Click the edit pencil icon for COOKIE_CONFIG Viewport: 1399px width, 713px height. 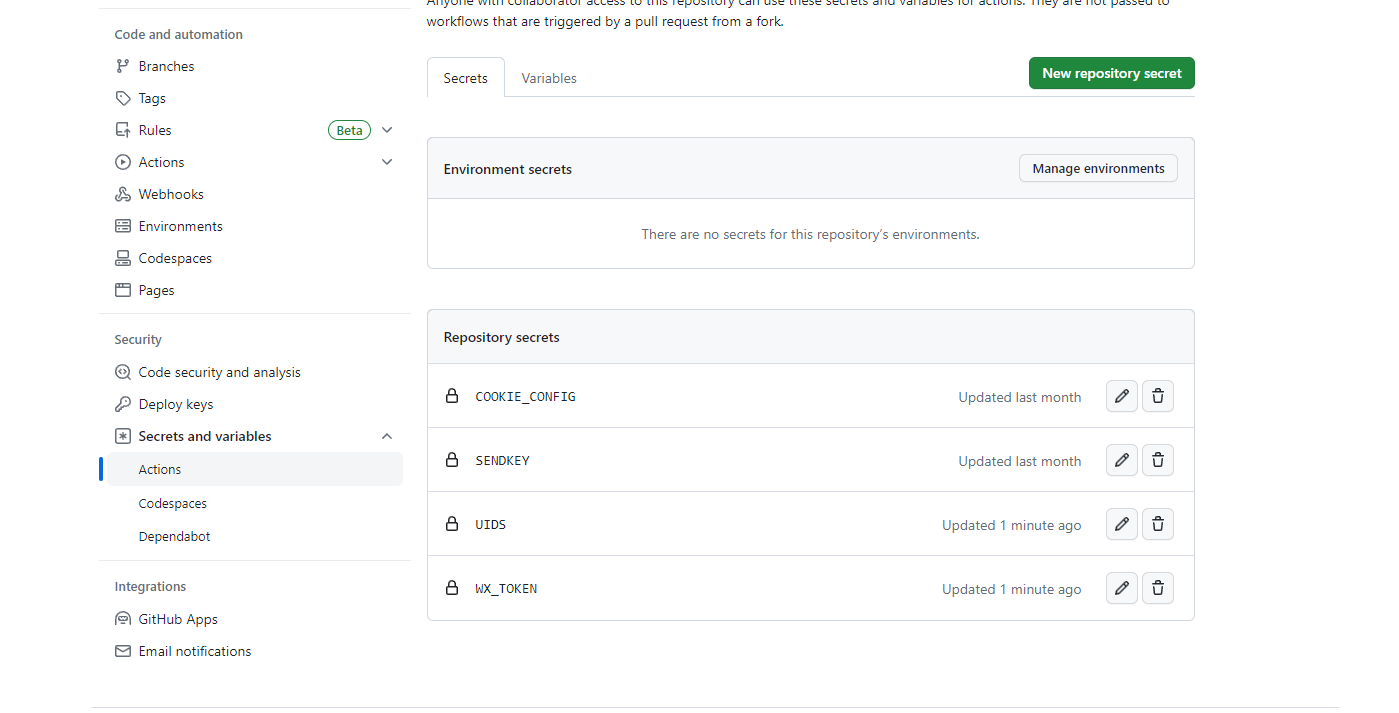point(1121,396)
